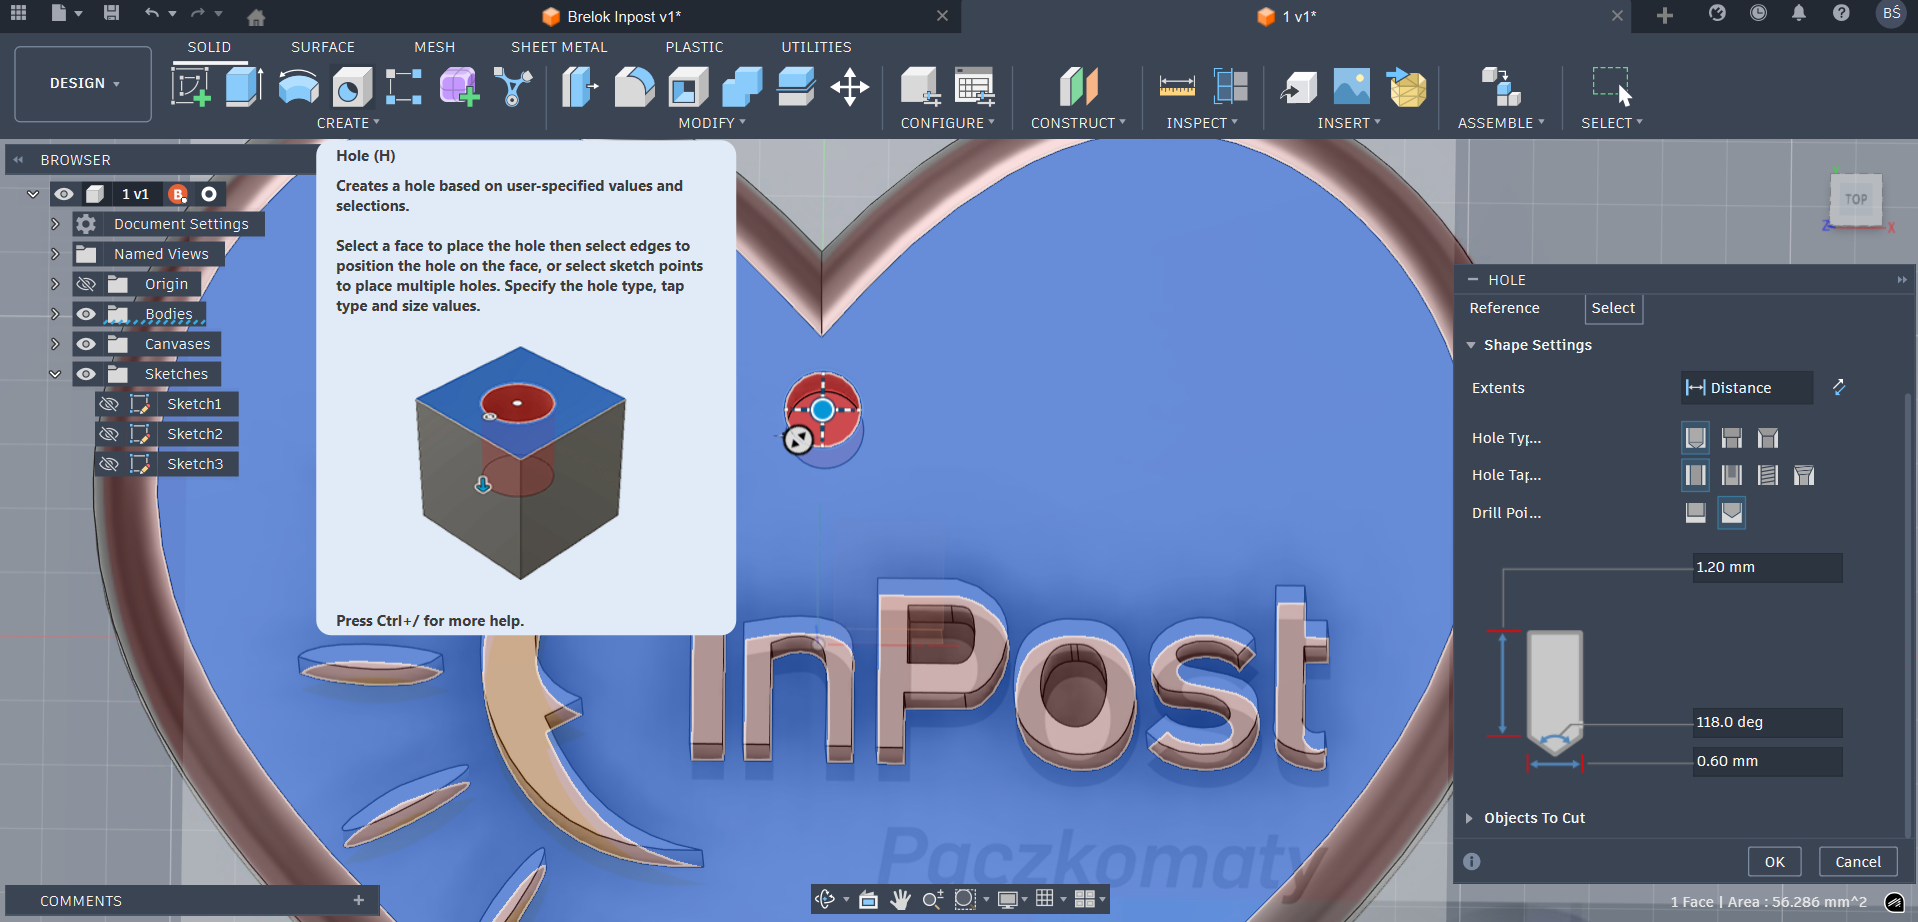Open the Extents Distance dropdown

click(x=1746, y=388)
